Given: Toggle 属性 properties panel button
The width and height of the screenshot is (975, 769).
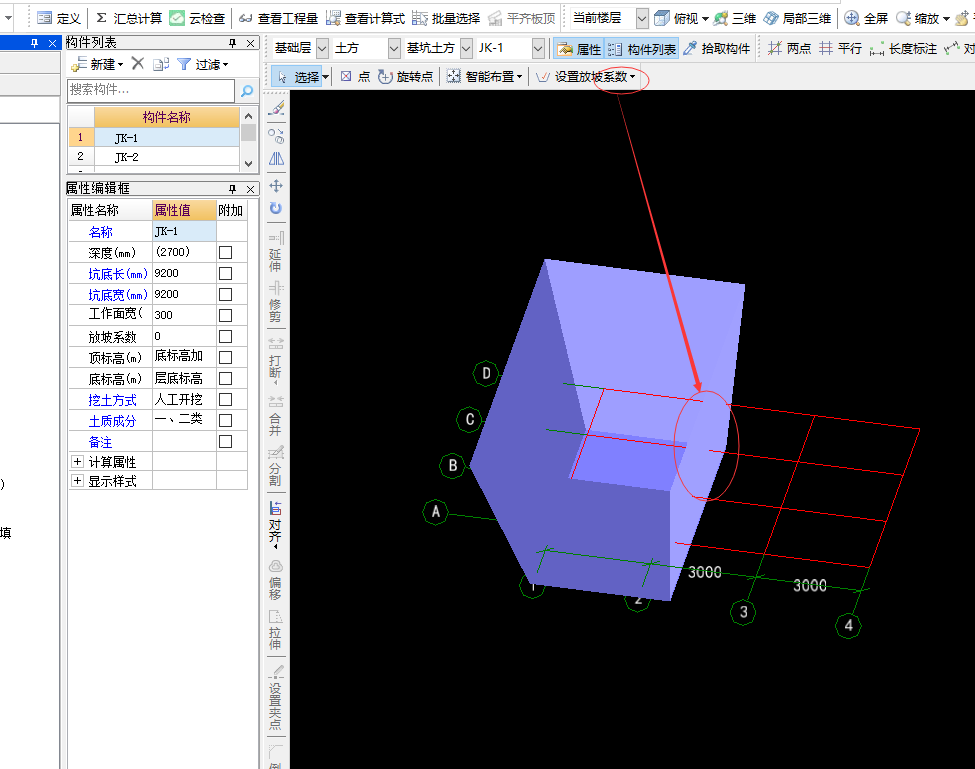Looking at the screenshot, I should (580, 48).
